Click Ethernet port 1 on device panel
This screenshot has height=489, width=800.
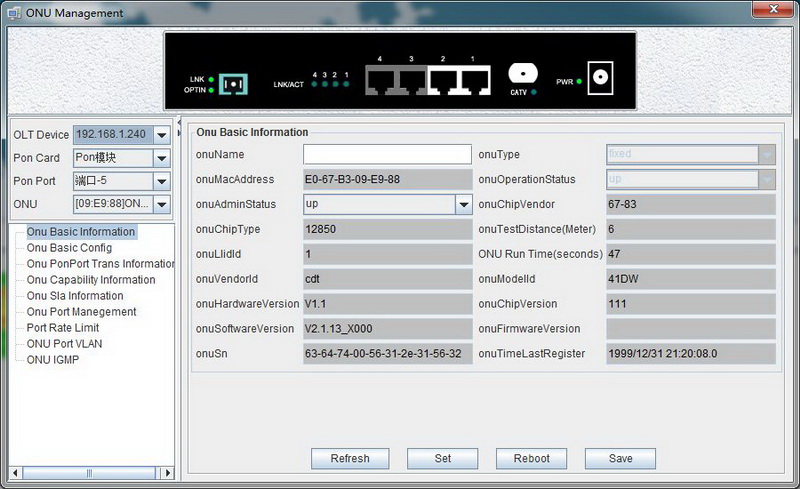(473, 80)
